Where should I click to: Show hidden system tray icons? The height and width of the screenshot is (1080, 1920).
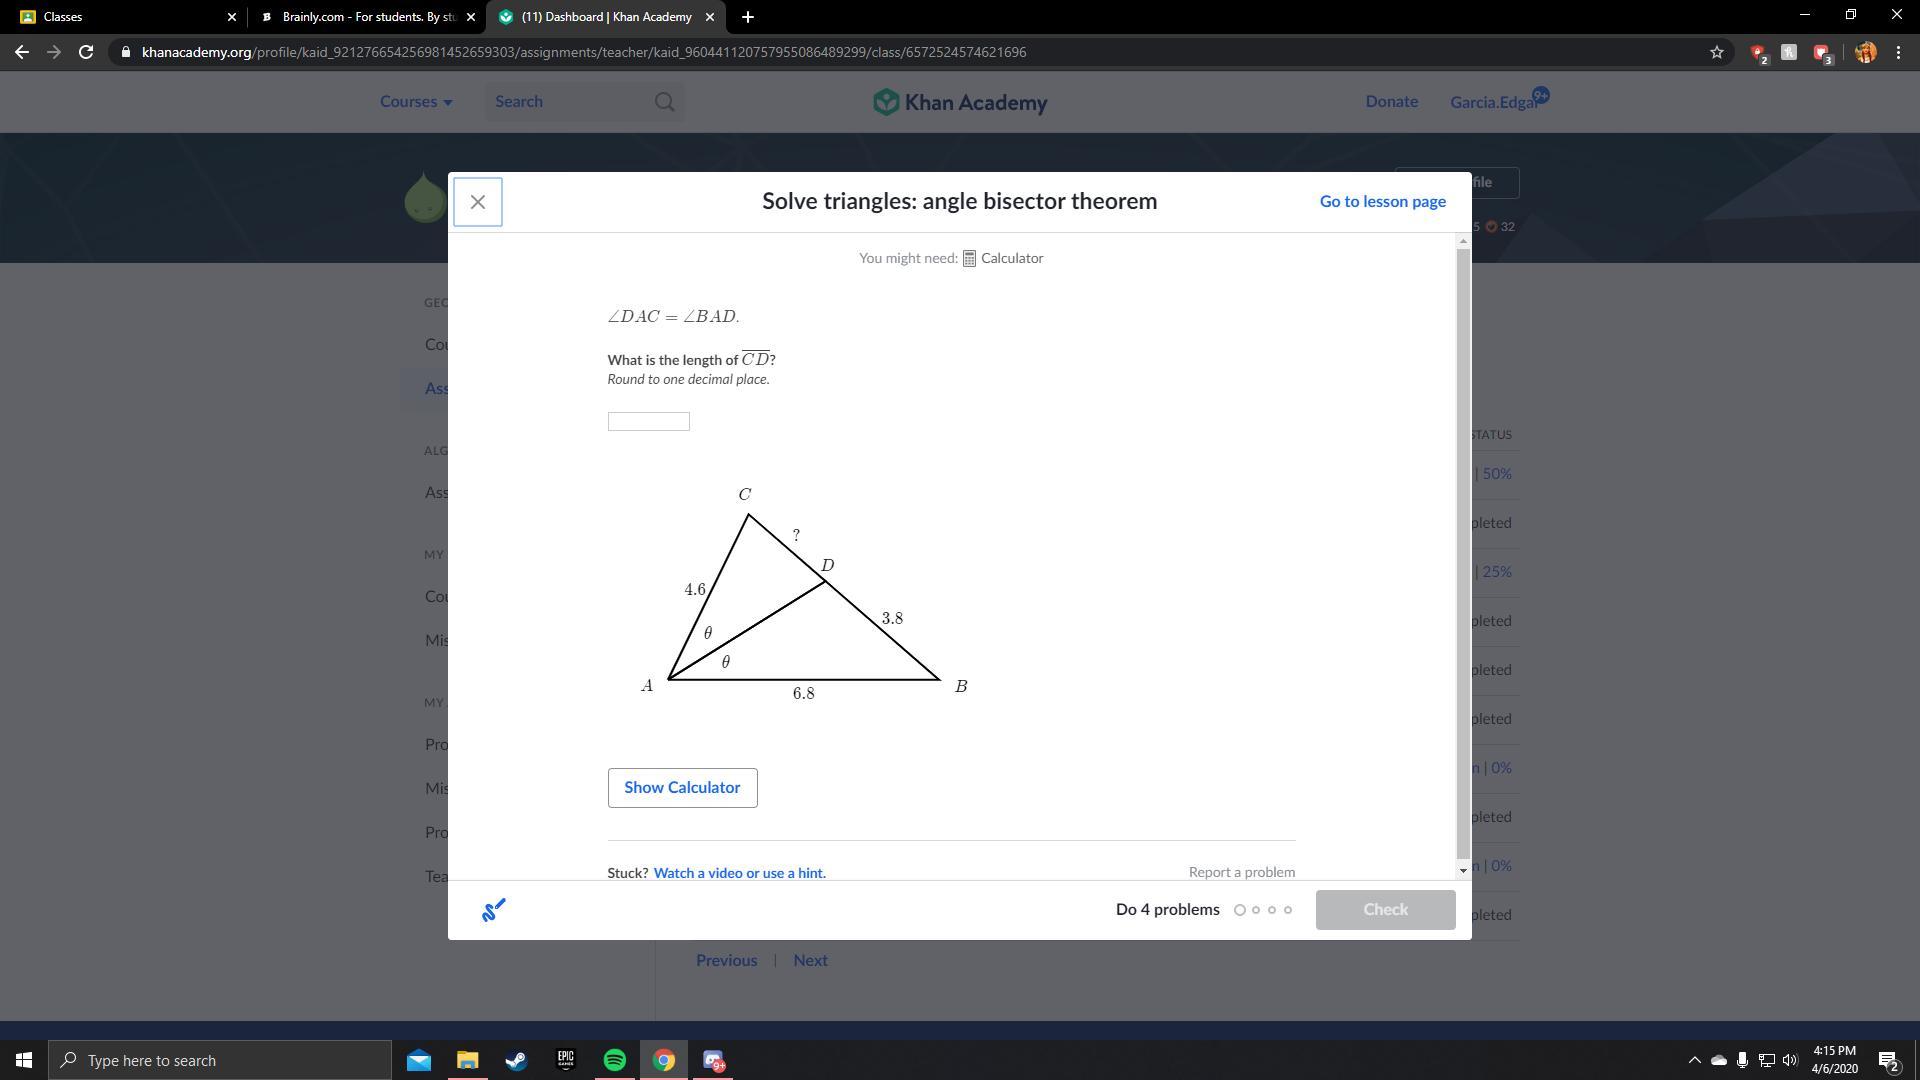tap(1694, 1060)
